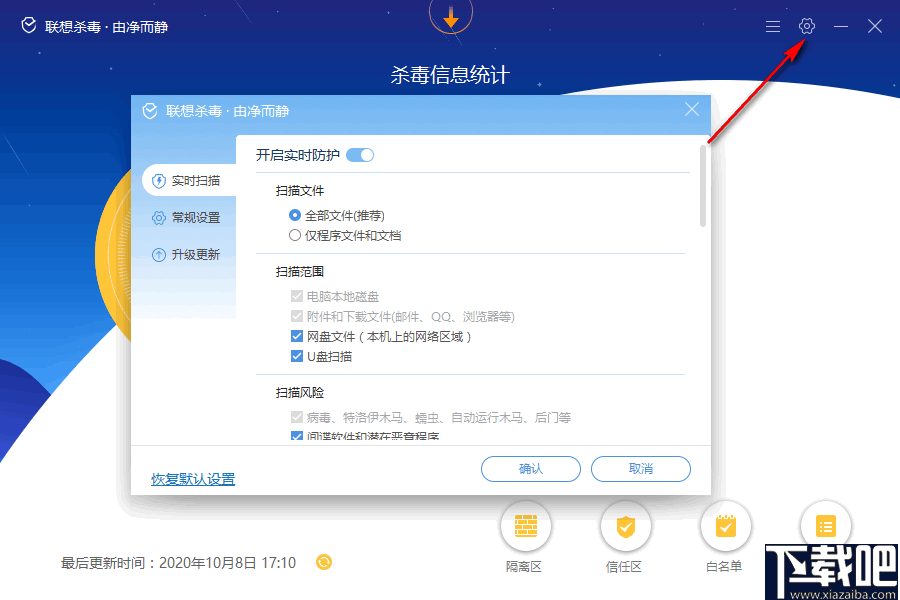
Task: Uncheck the U盘扫描 option
Action: 297,357
